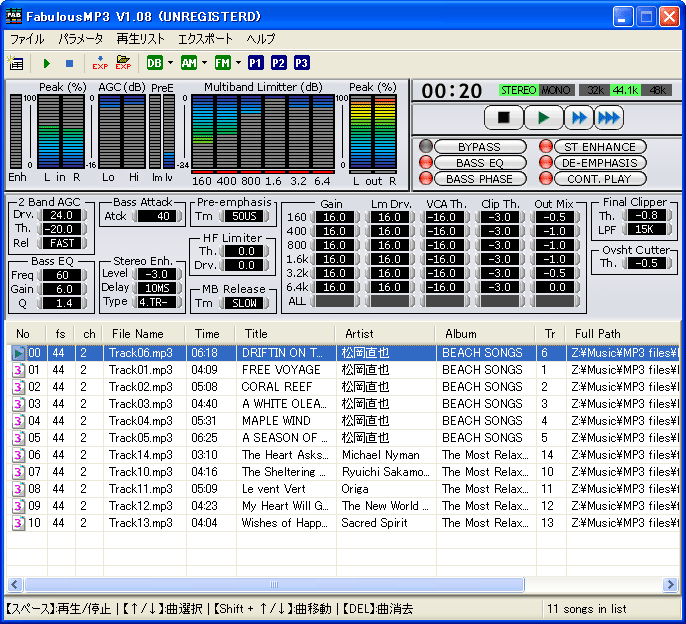This screenshot has width=686, height=624.
Task: Click the Final Clipper Th. value -0.8
Action: point(647,215)
